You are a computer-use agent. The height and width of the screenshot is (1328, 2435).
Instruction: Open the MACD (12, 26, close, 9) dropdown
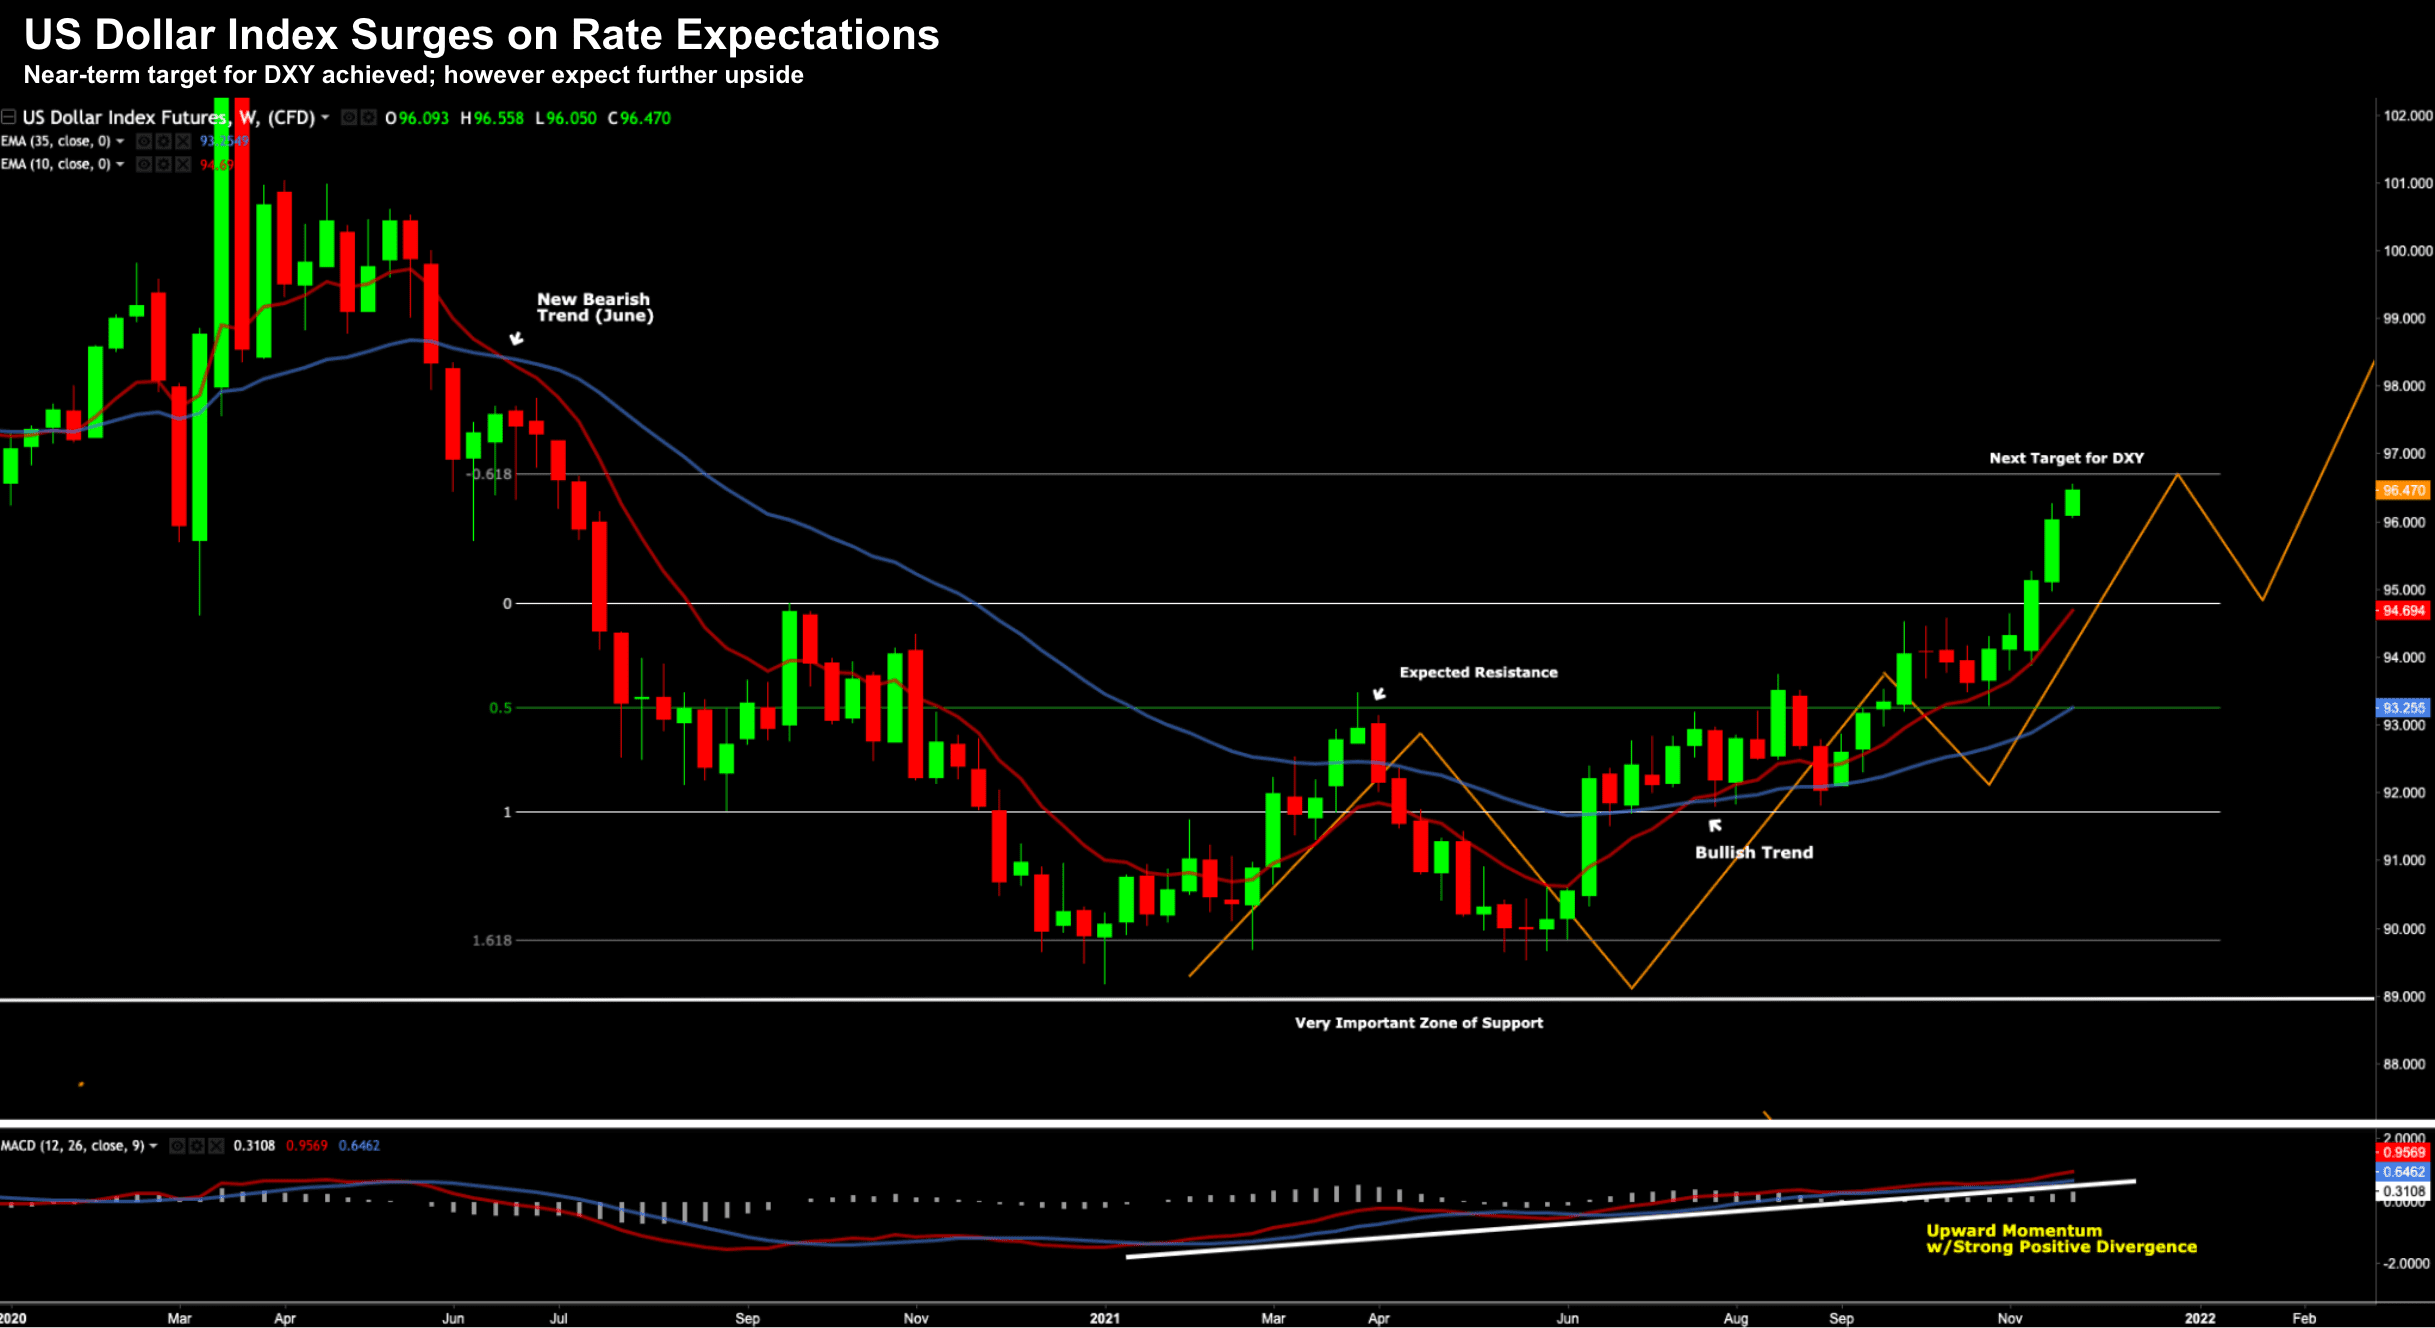(x=153, y=1146)
